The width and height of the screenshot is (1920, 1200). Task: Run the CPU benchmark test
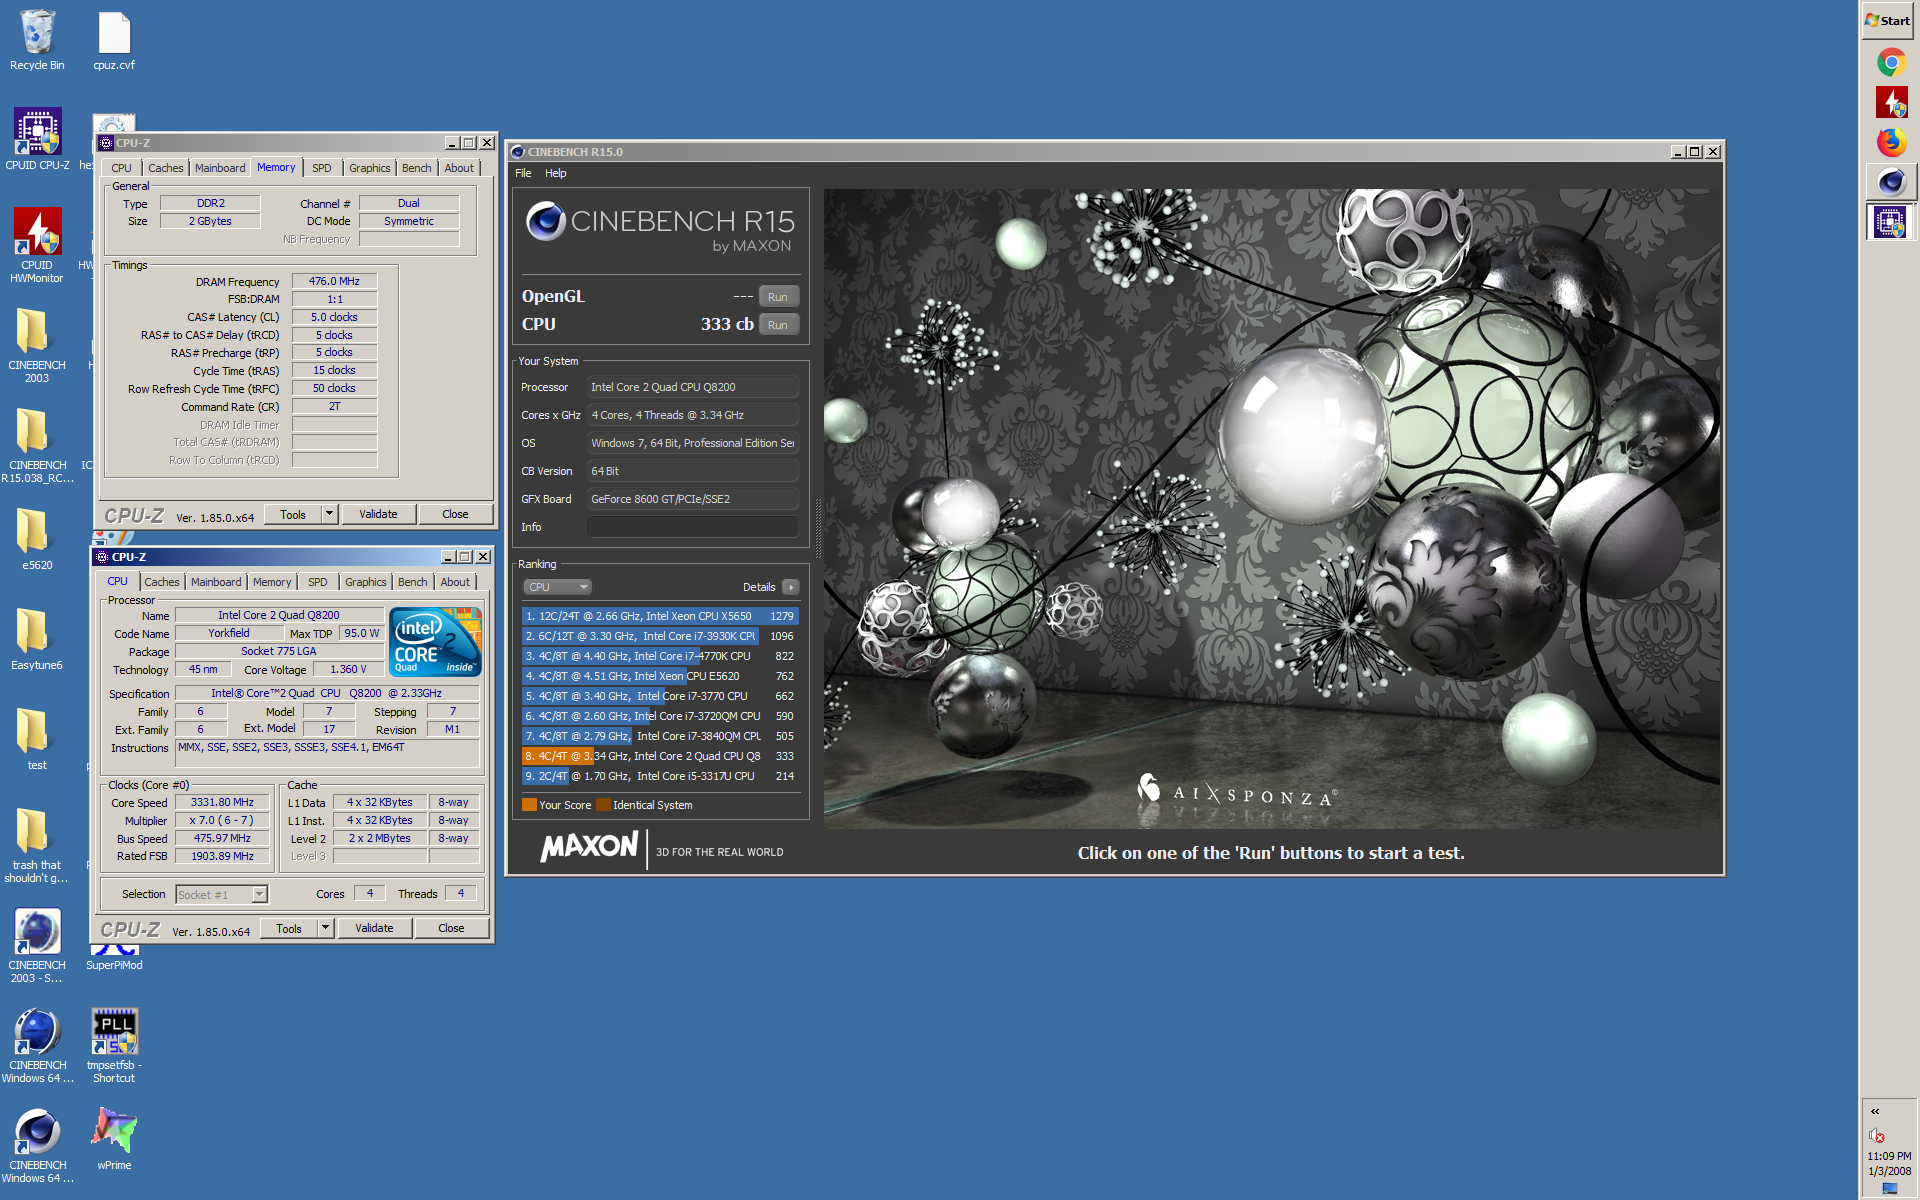(x=778, y=325)
